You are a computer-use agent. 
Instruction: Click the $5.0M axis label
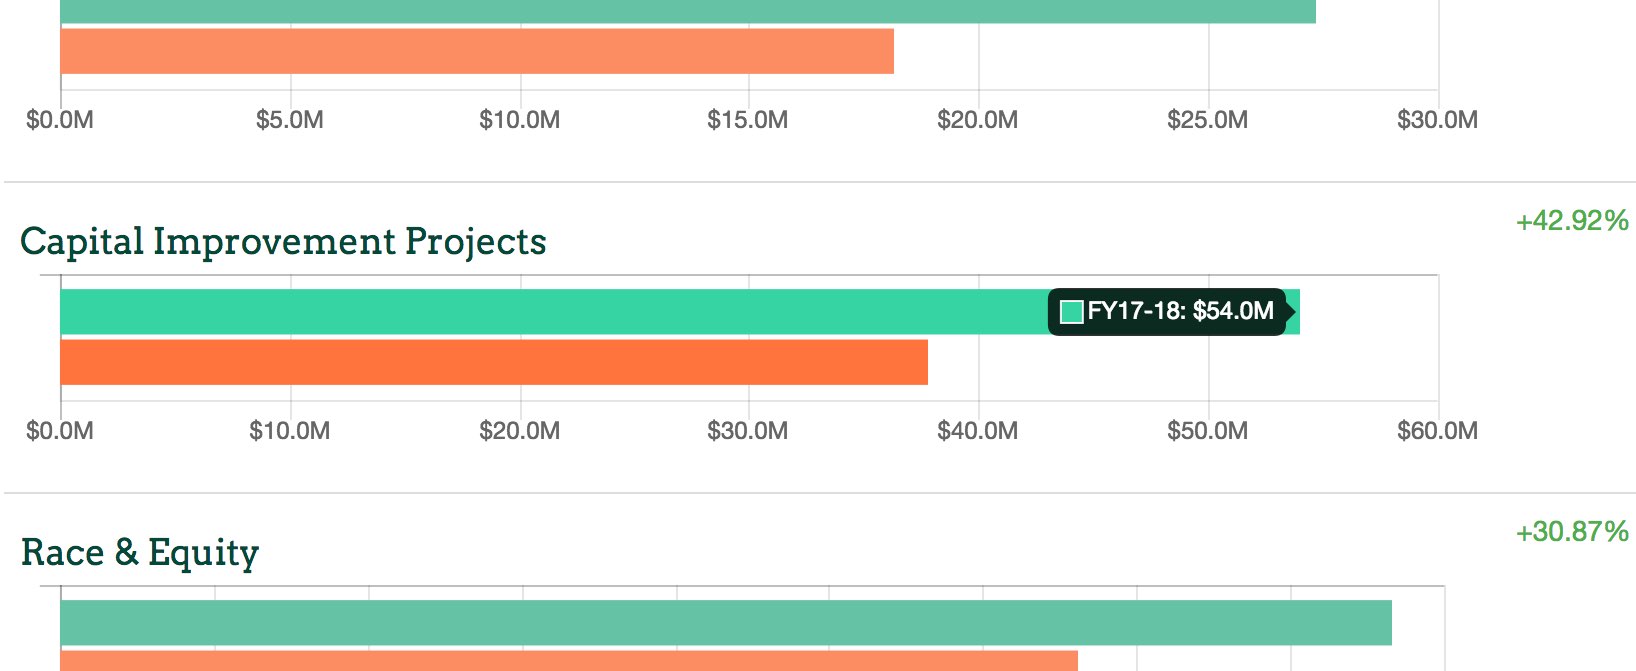point(289,120)
